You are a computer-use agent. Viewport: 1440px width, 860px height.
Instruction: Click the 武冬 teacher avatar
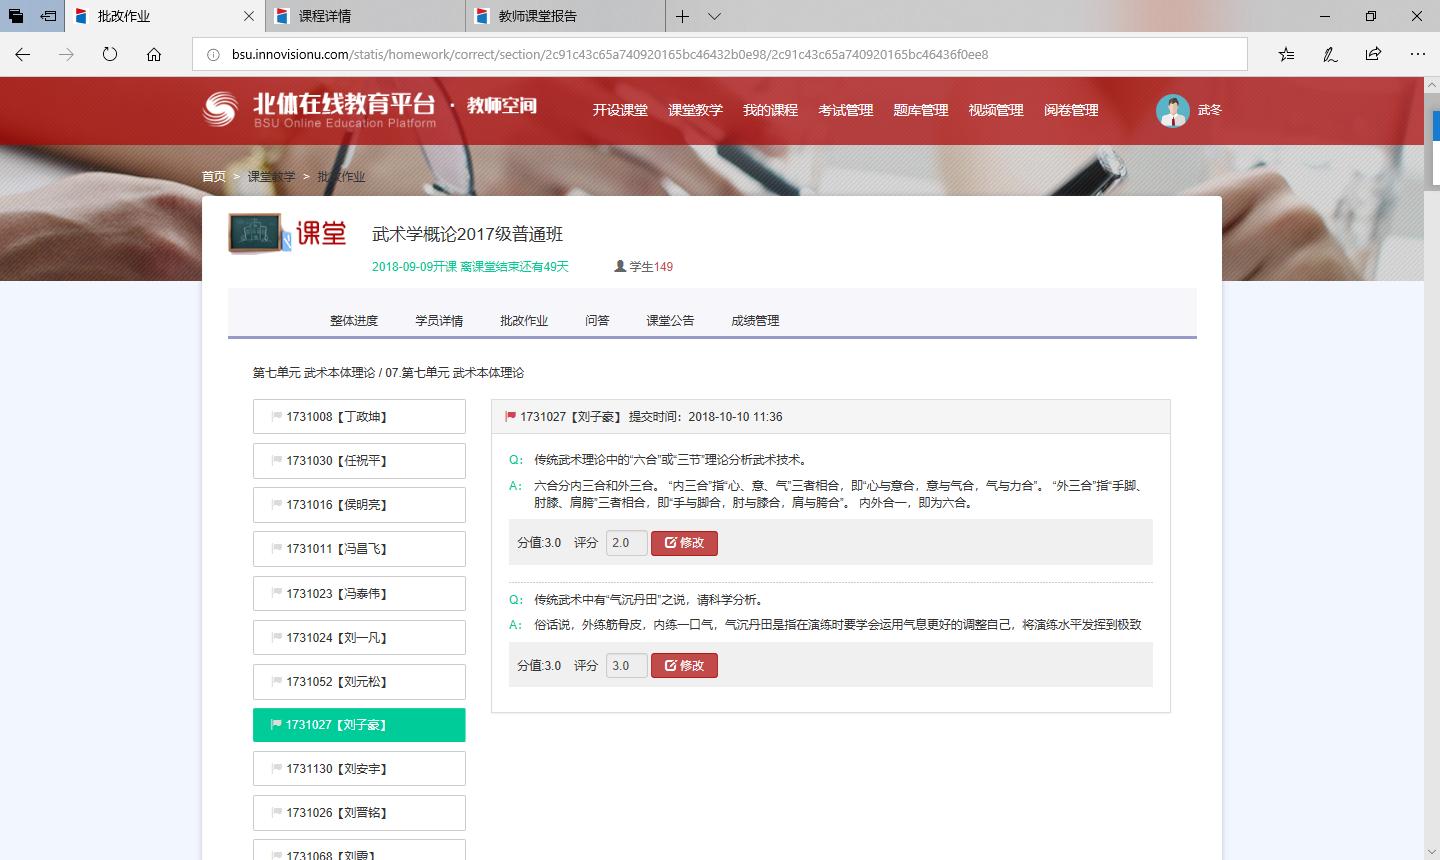click(x=1171, y=110)
